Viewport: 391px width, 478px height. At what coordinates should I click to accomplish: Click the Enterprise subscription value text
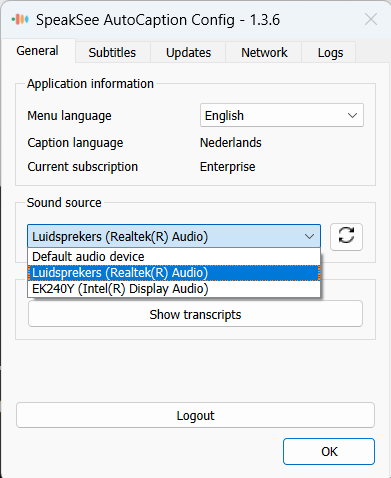(228, 167)
